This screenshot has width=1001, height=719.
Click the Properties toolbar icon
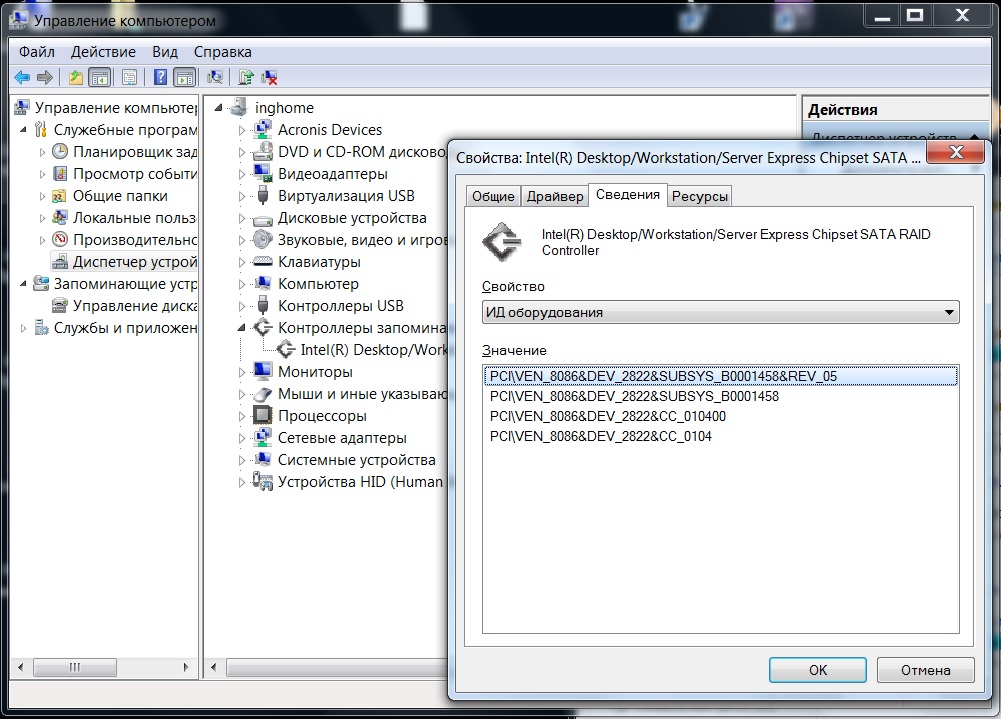point(129,78)
